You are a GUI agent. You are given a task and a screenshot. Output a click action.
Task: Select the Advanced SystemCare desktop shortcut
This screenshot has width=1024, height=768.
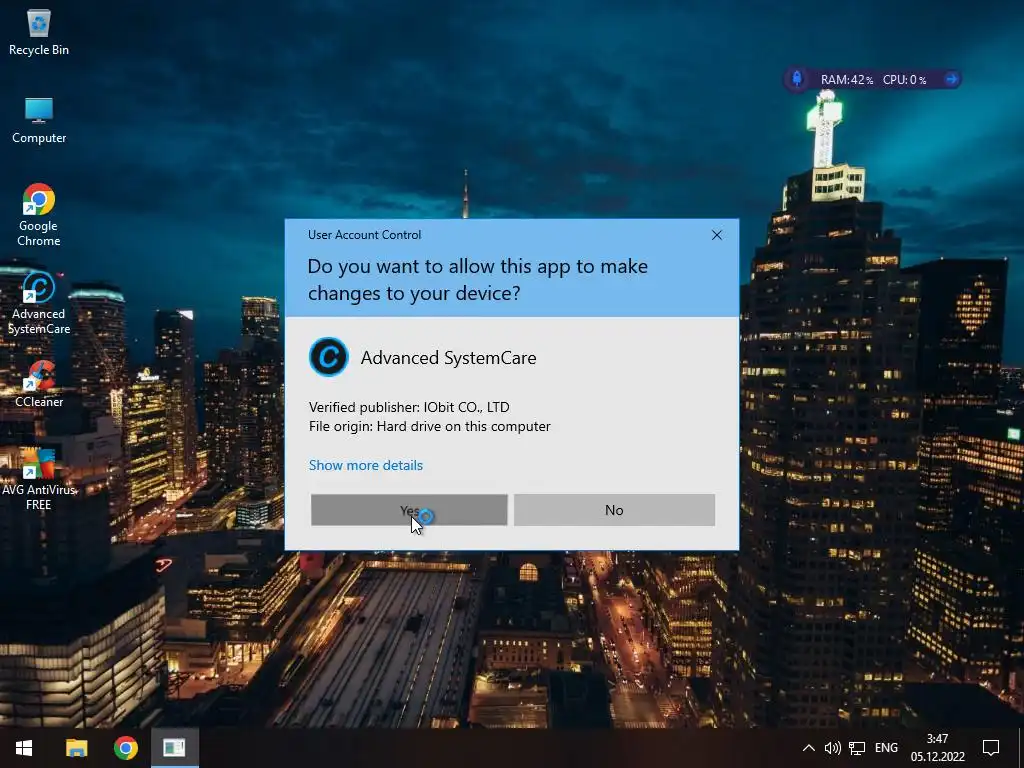(x=39, y=304)
